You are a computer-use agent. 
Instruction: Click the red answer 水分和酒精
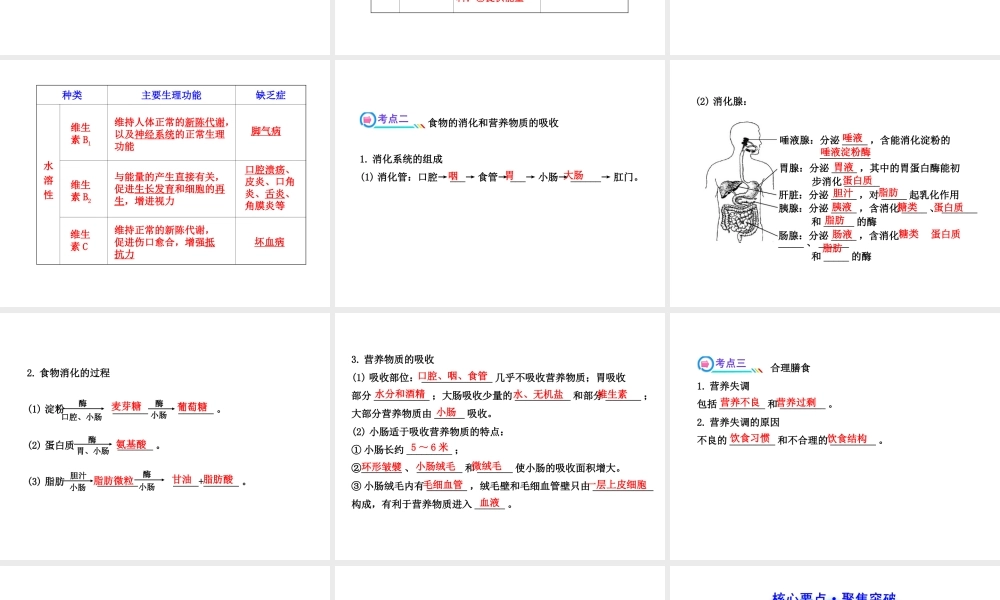400,394
